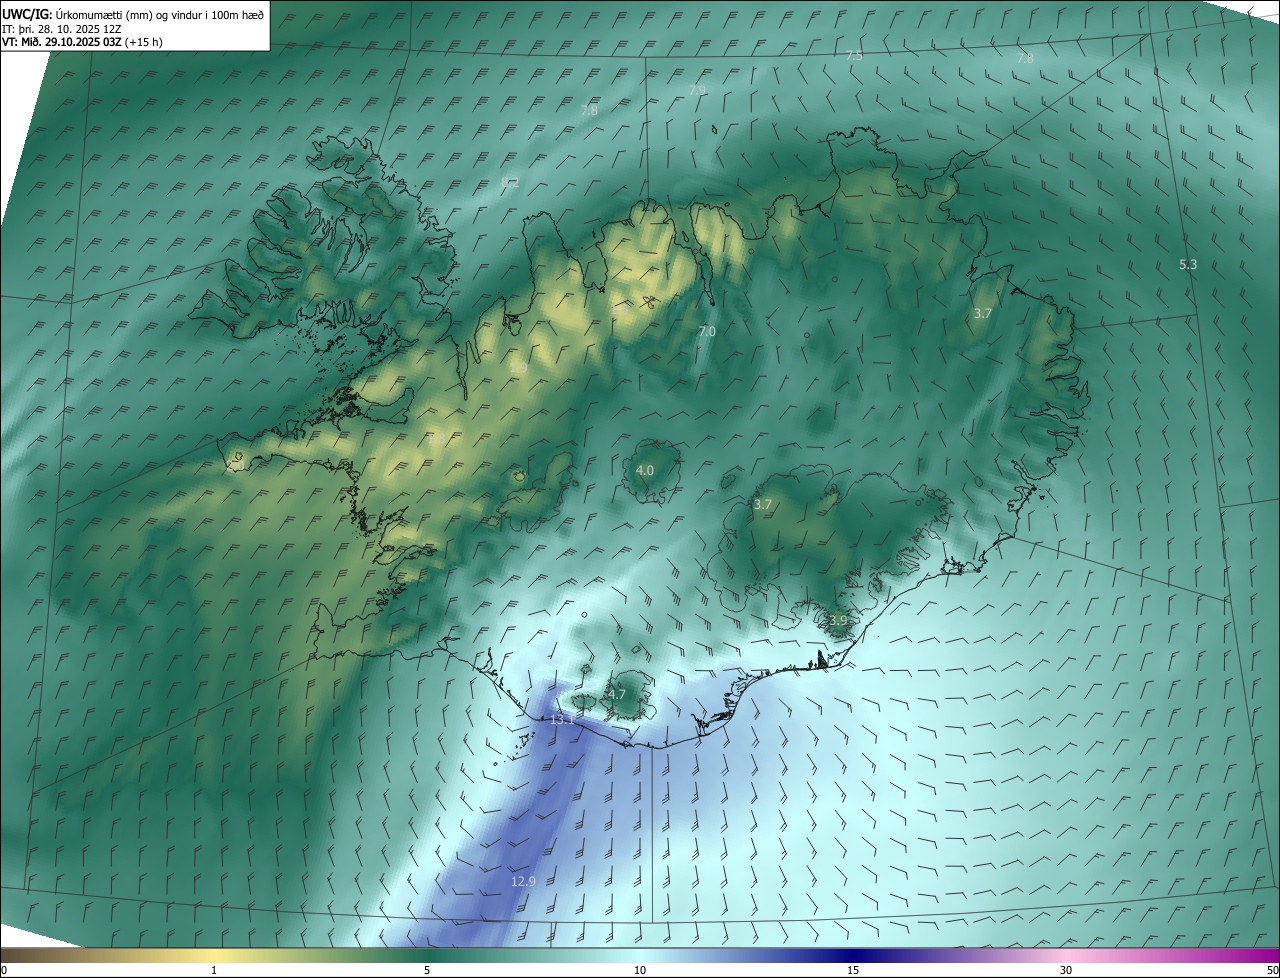Click the 4.7 value label on the small glacier

click(616, 694)
